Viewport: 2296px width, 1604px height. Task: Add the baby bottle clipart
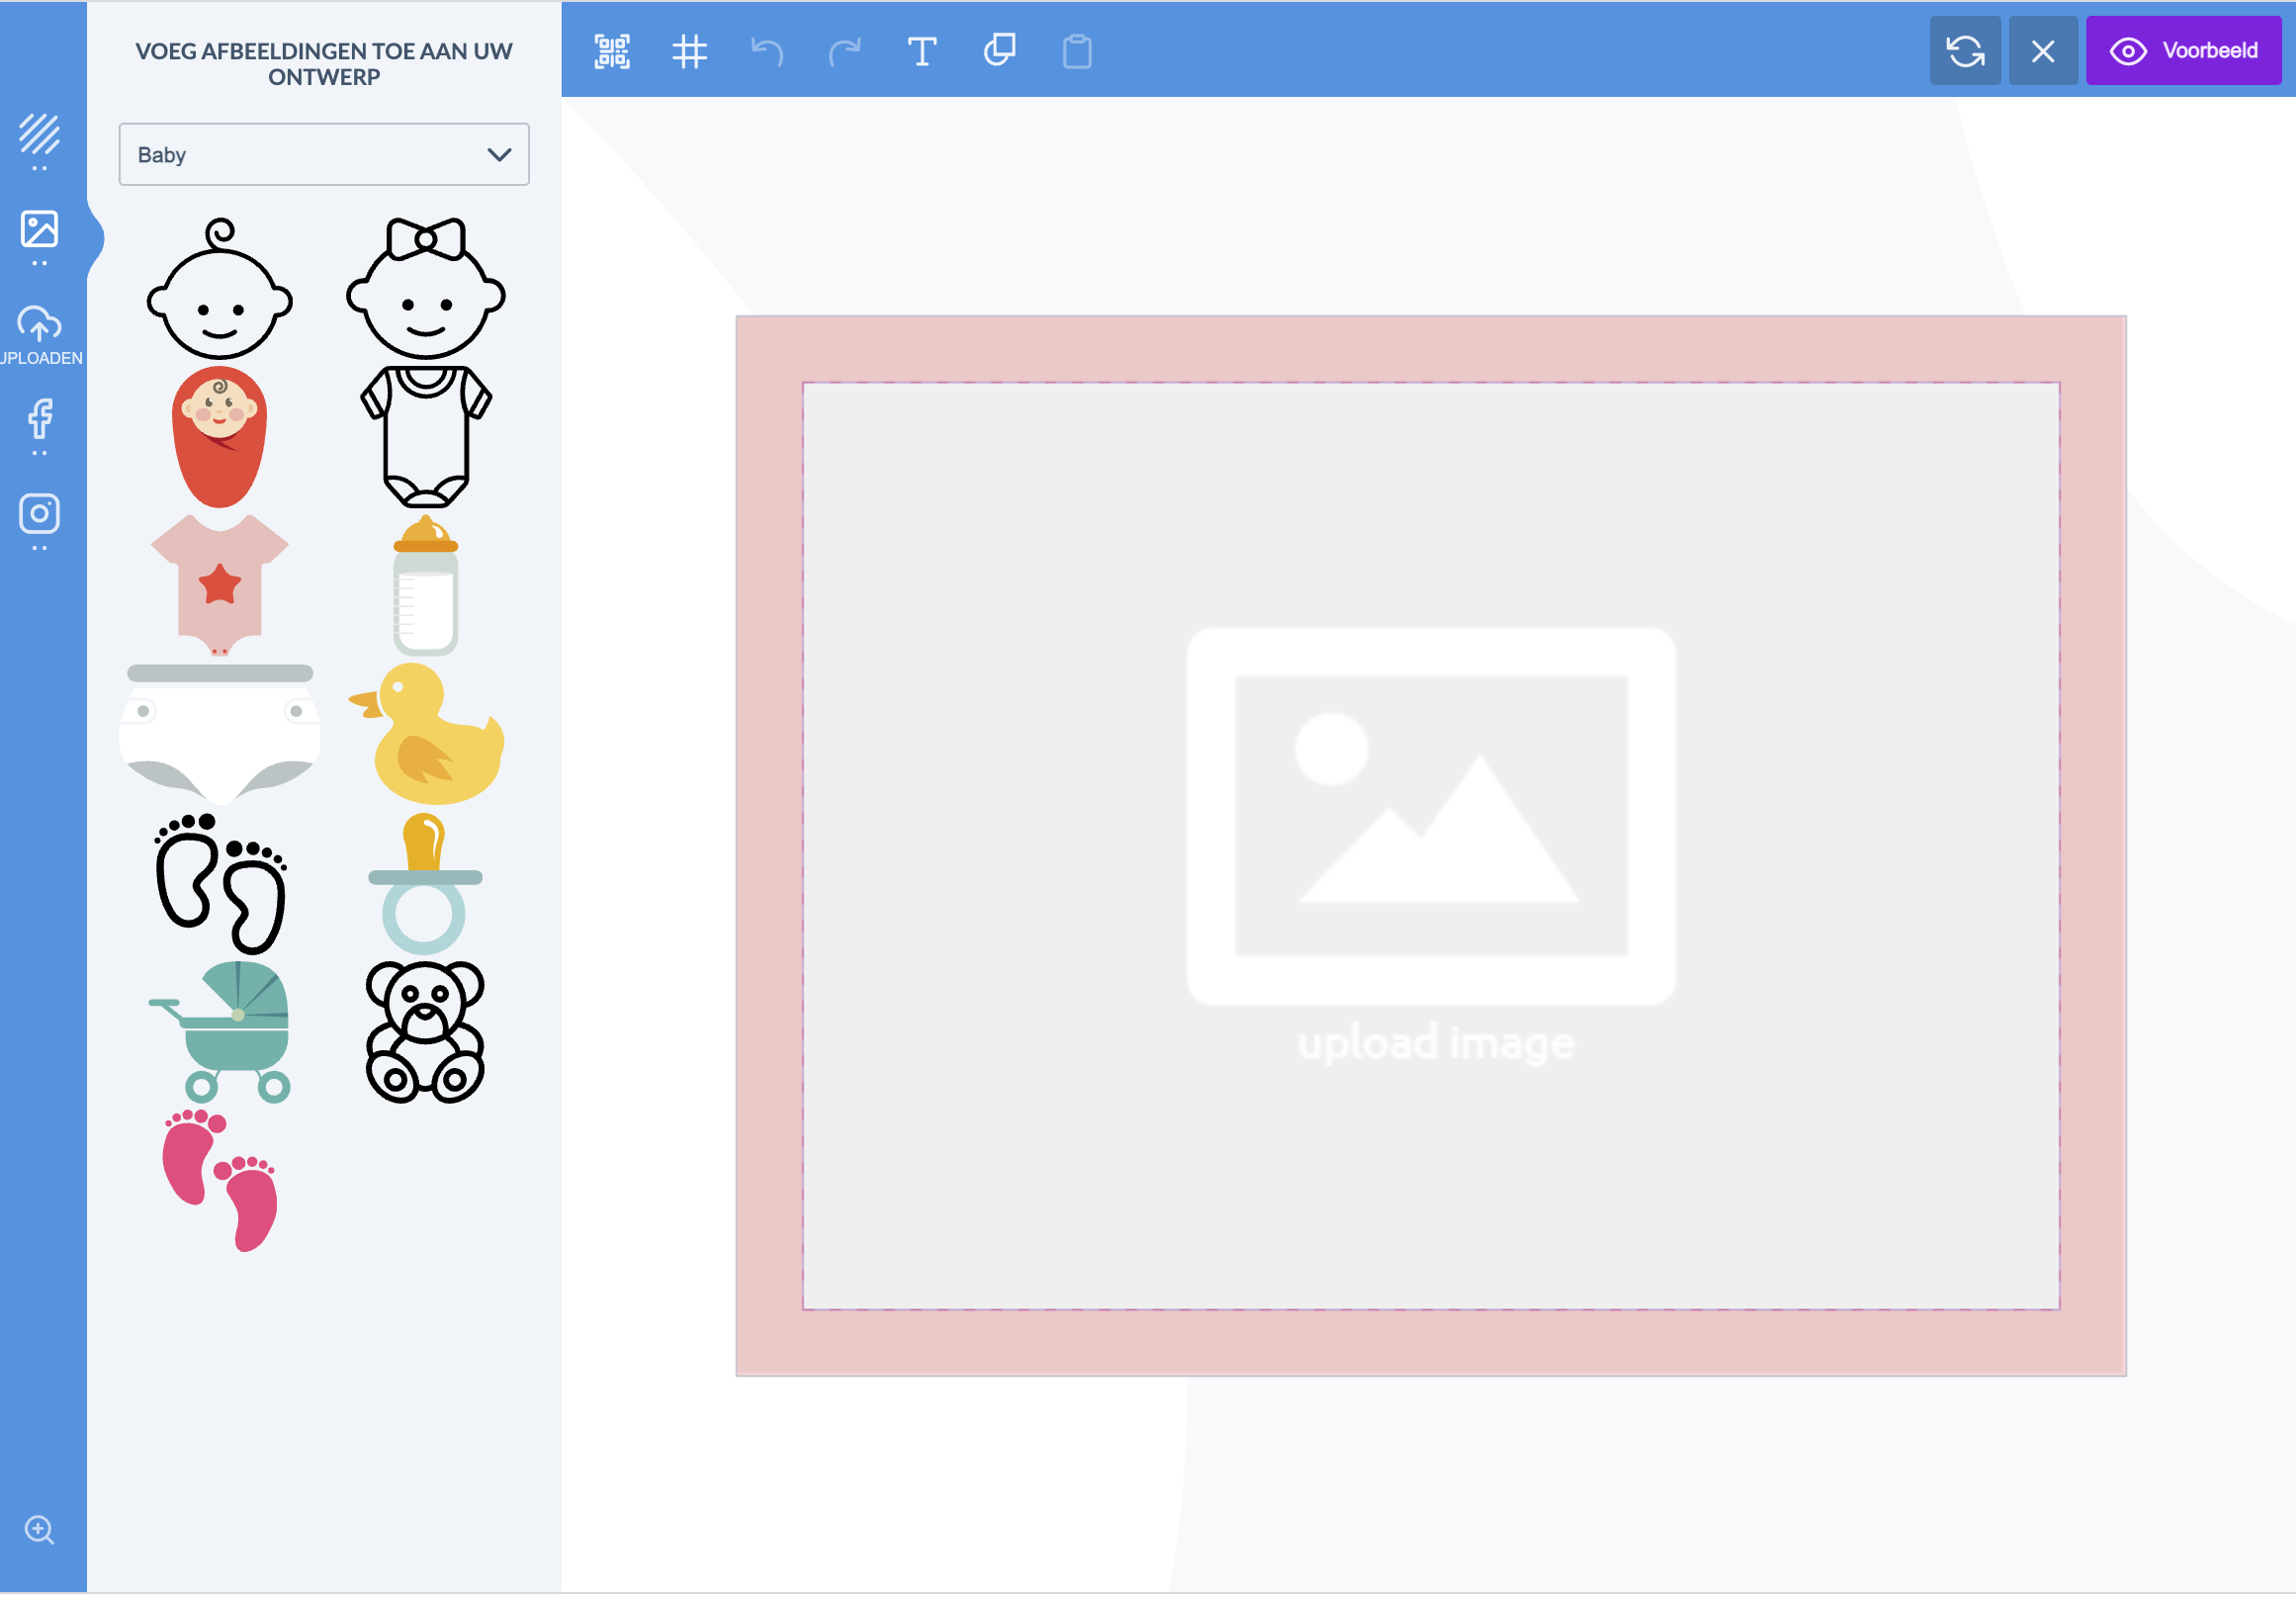click(x=426, y=585)
